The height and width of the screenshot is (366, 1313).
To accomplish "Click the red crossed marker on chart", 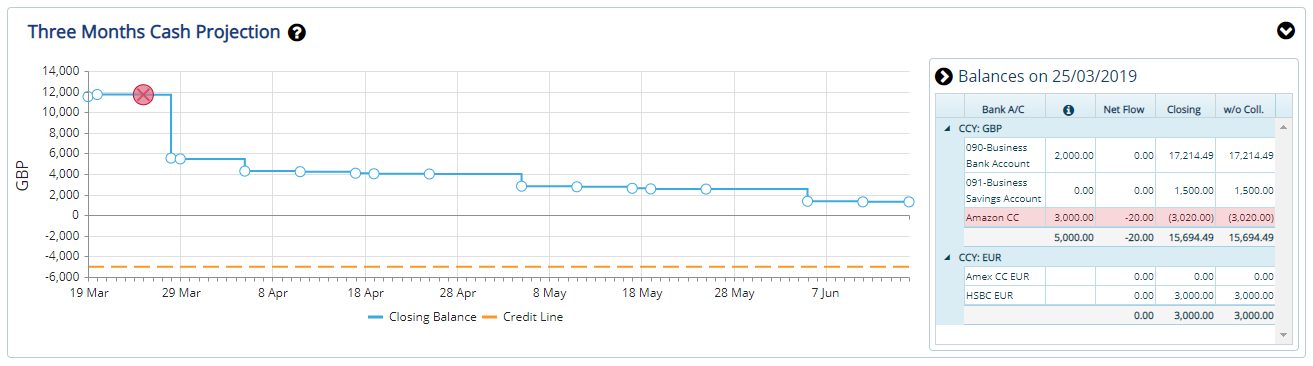I will point(143,95).
